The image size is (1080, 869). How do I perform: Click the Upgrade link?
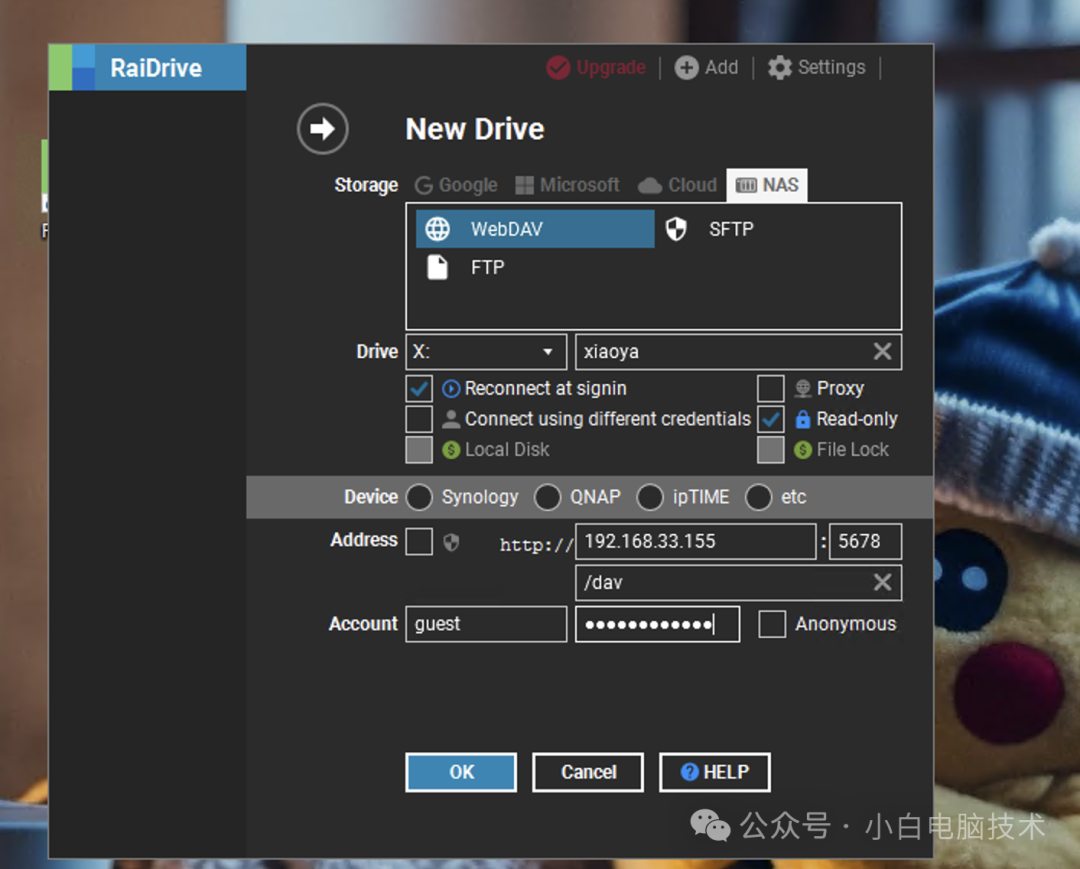[611, 67]
